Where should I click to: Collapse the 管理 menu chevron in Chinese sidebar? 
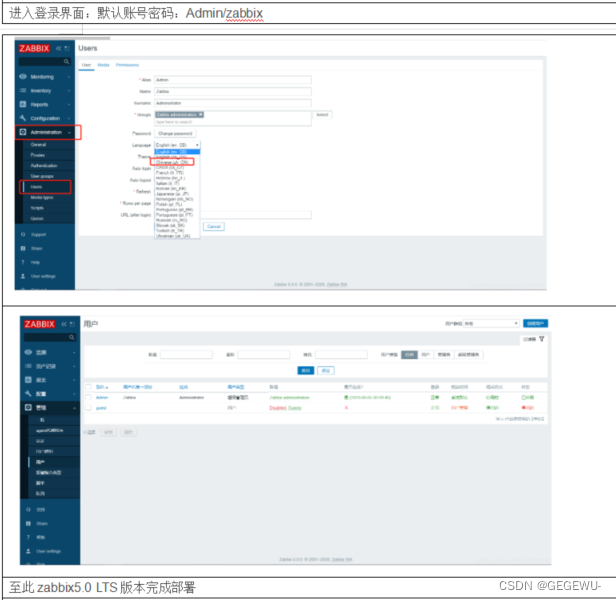(x=74, y=408)
